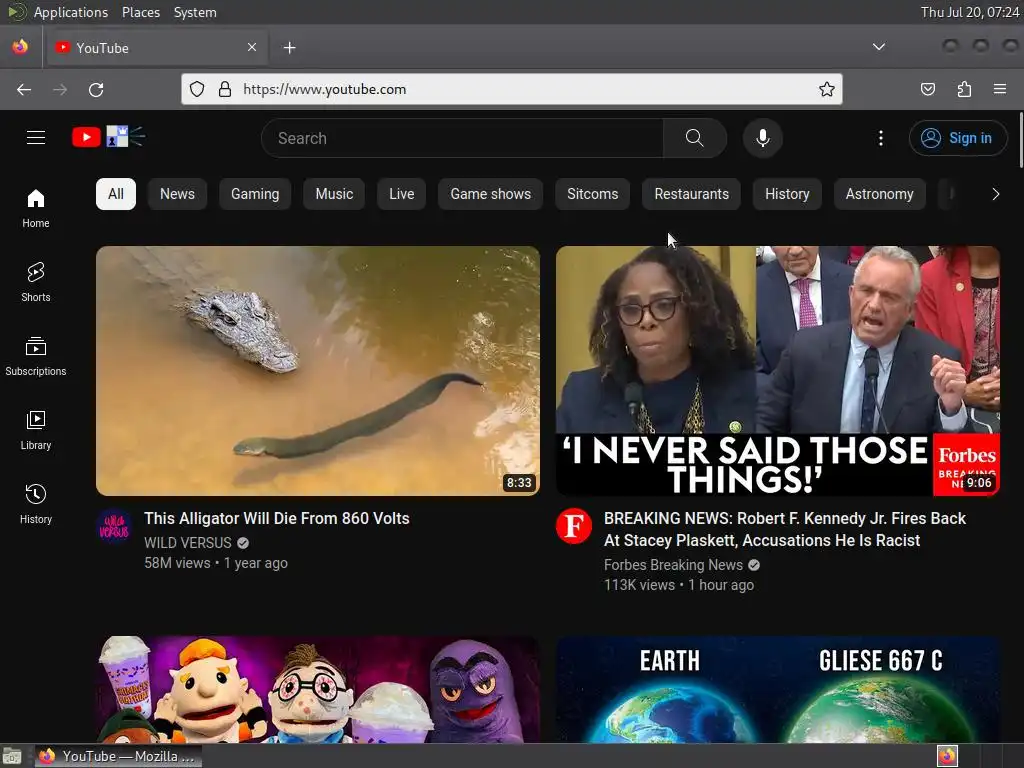Image resolution: width=1024 pixels, height=768 pixels.
Task: Open the Firefox extensions puzzle icon
Action: 964,89
